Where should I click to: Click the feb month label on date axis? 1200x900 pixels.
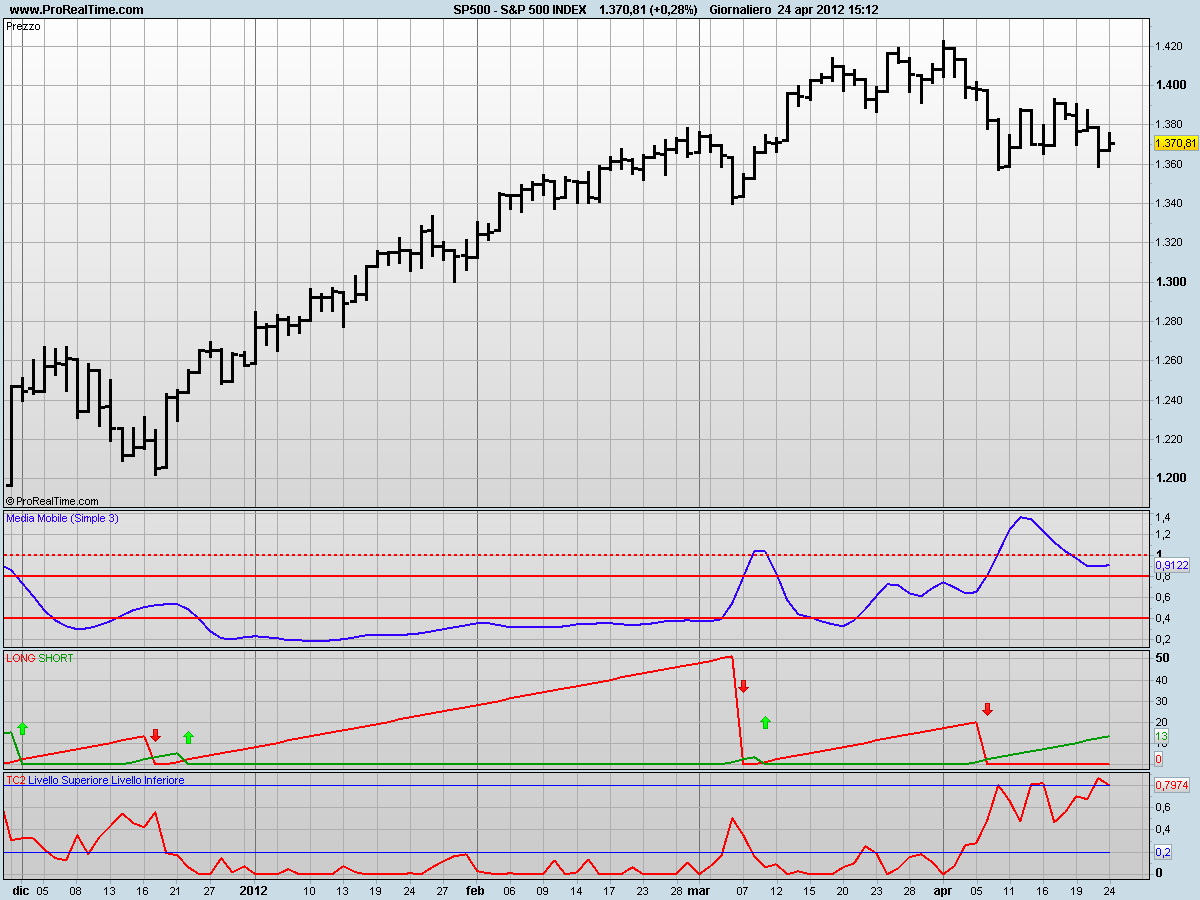(x=476, y=889)
